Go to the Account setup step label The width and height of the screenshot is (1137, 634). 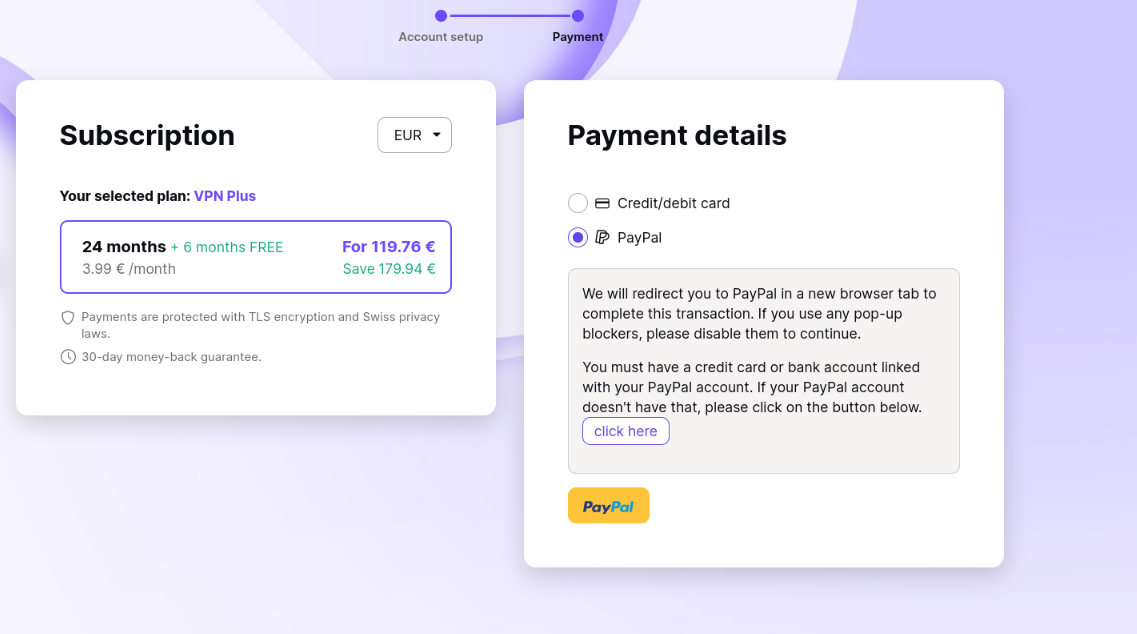click(x=441, y=37)
